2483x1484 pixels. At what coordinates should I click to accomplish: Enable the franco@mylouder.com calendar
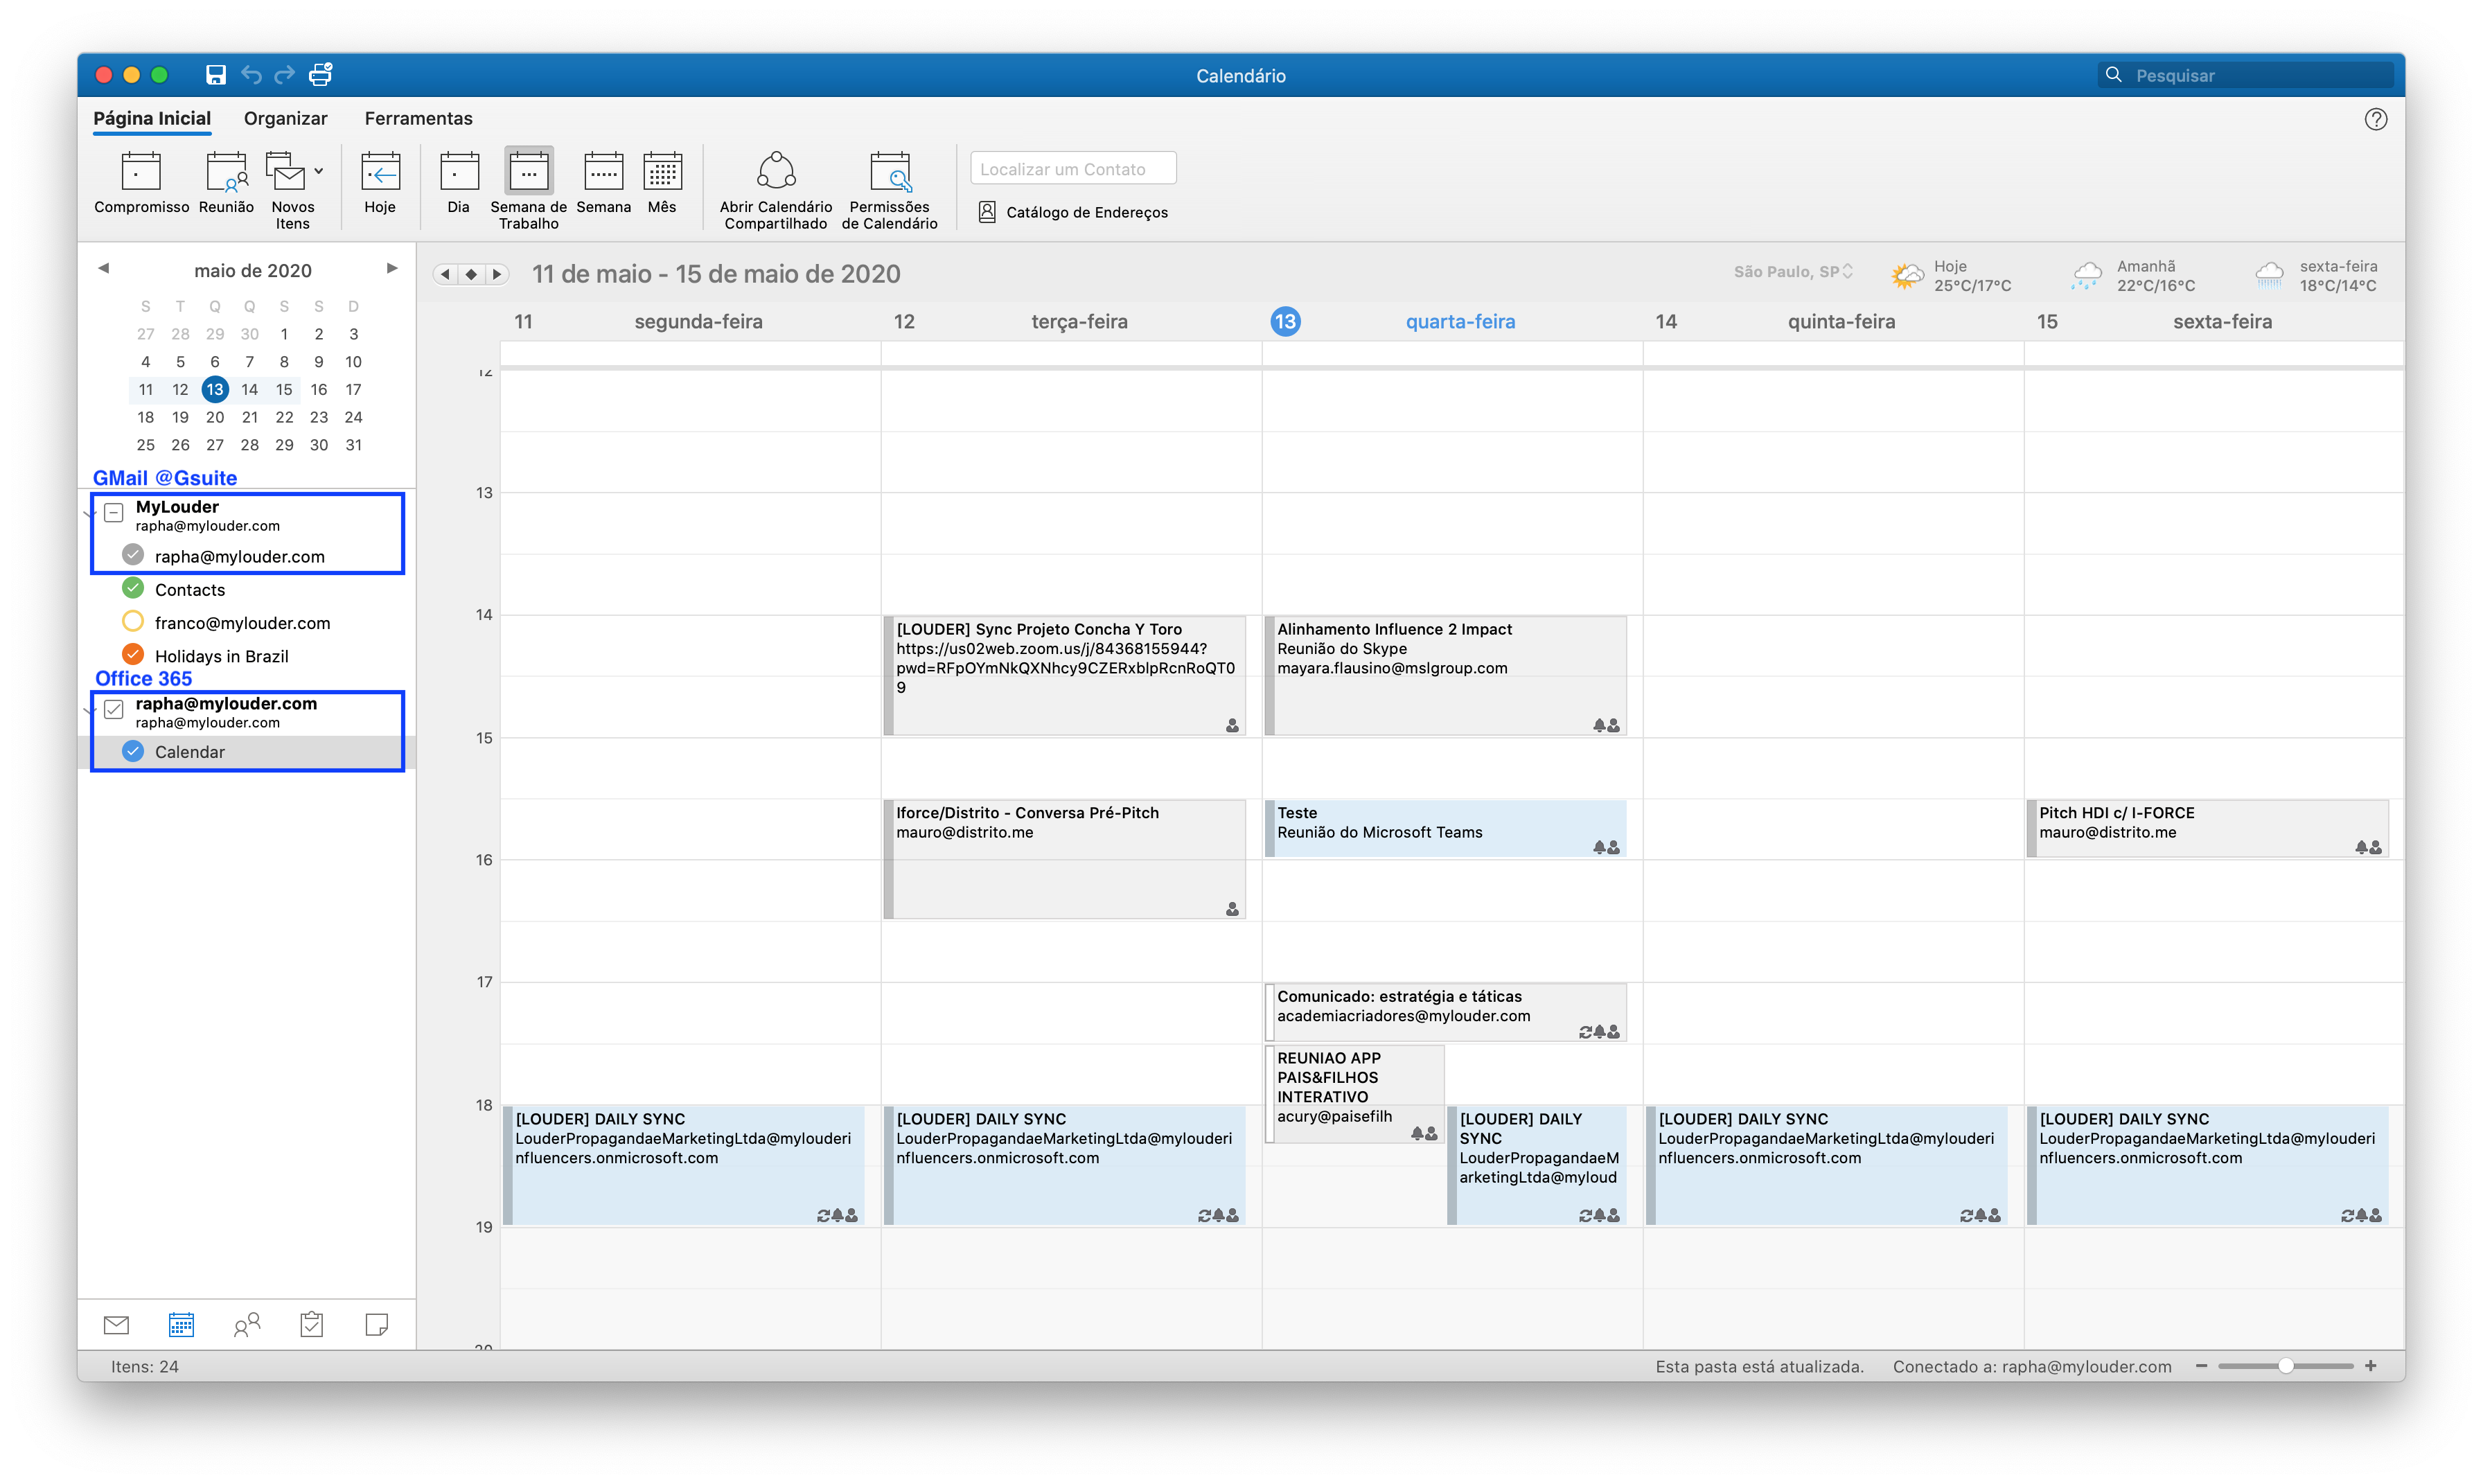133,622
